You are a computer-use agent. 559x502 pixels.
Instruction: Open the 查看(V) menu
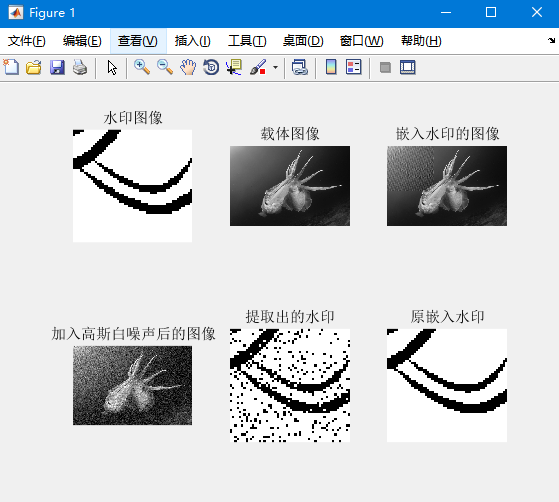(138, 41)
